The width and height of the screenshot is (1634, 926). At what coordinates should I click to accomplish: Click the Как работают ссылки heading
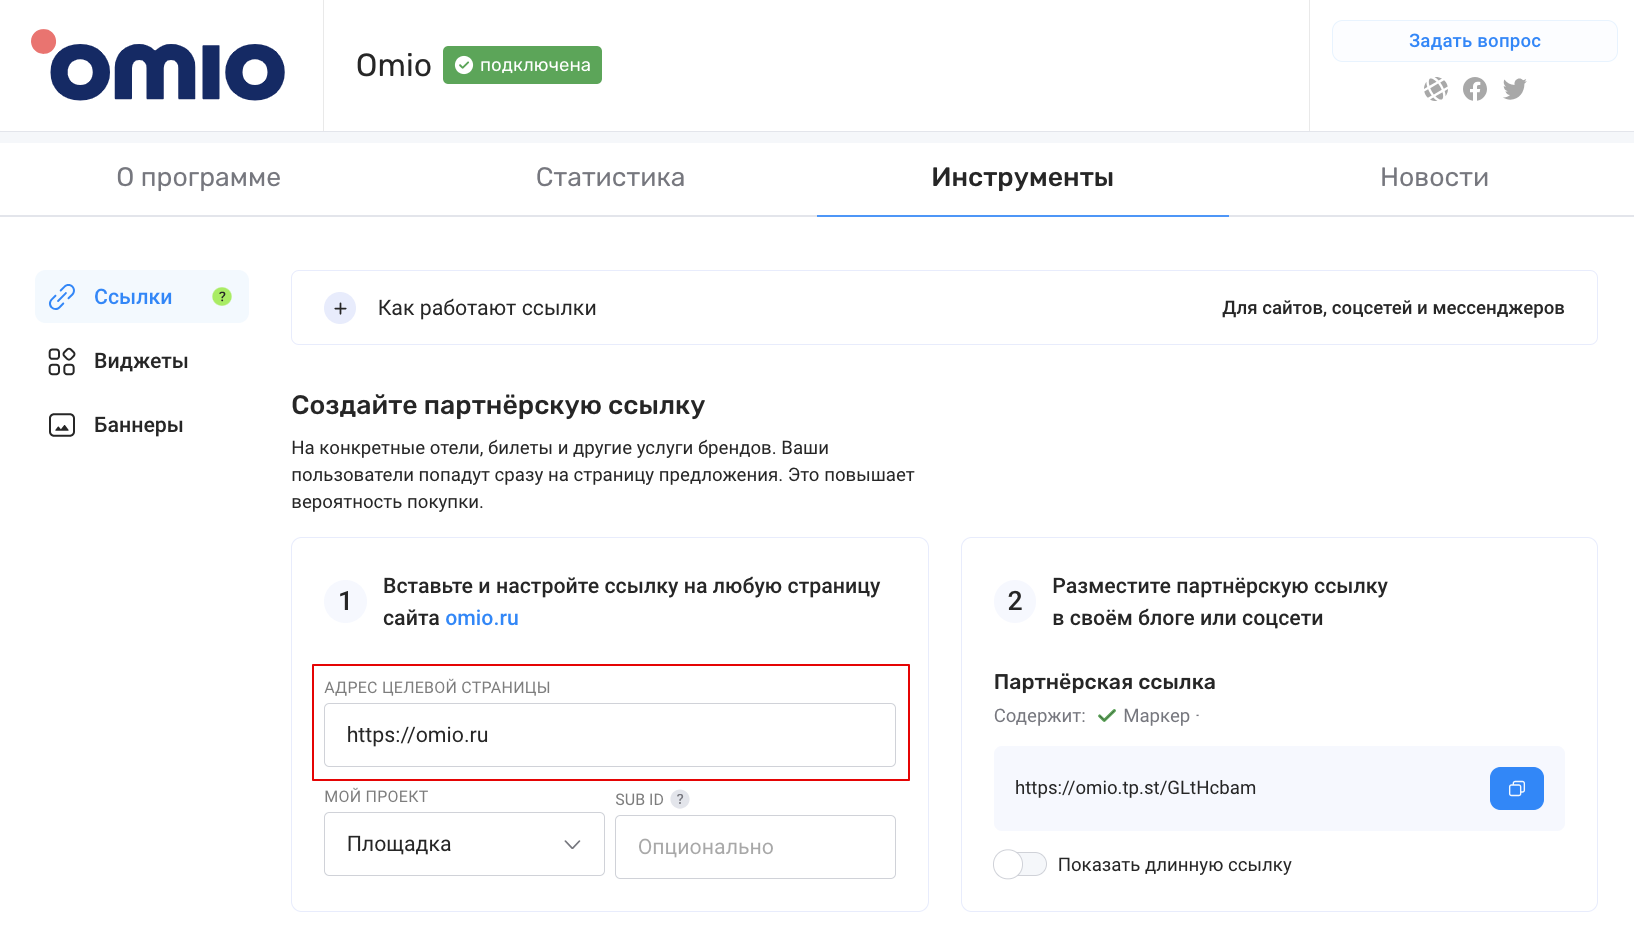[x=487, y=308]
